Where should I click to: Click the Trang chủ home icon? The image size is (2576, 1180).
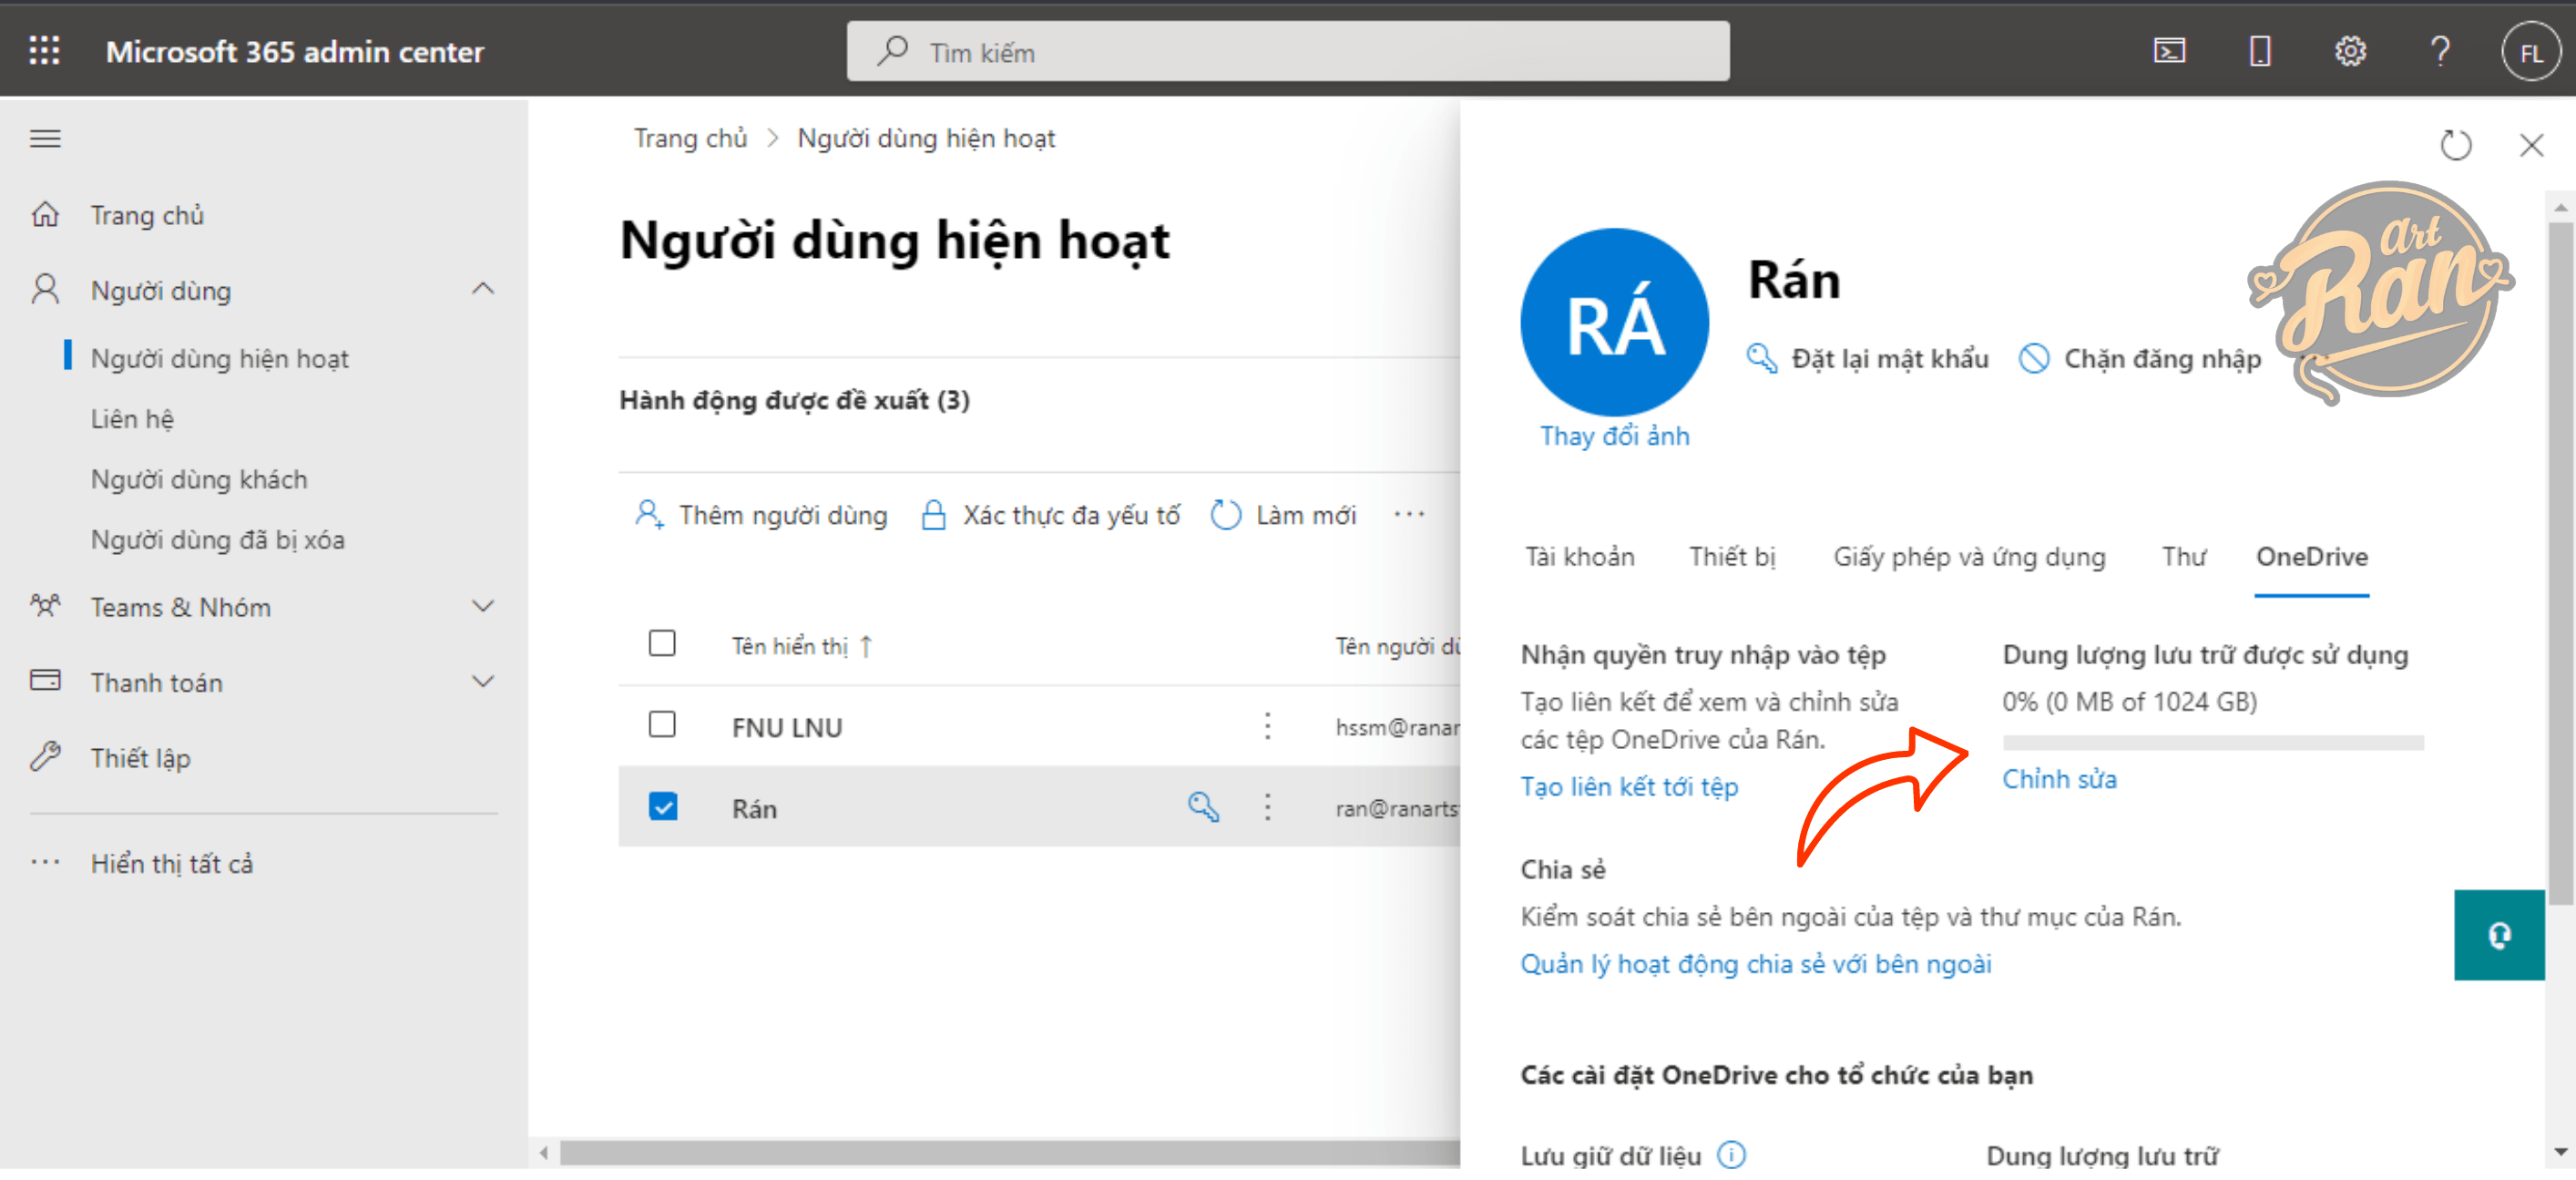tap(45, 214)
